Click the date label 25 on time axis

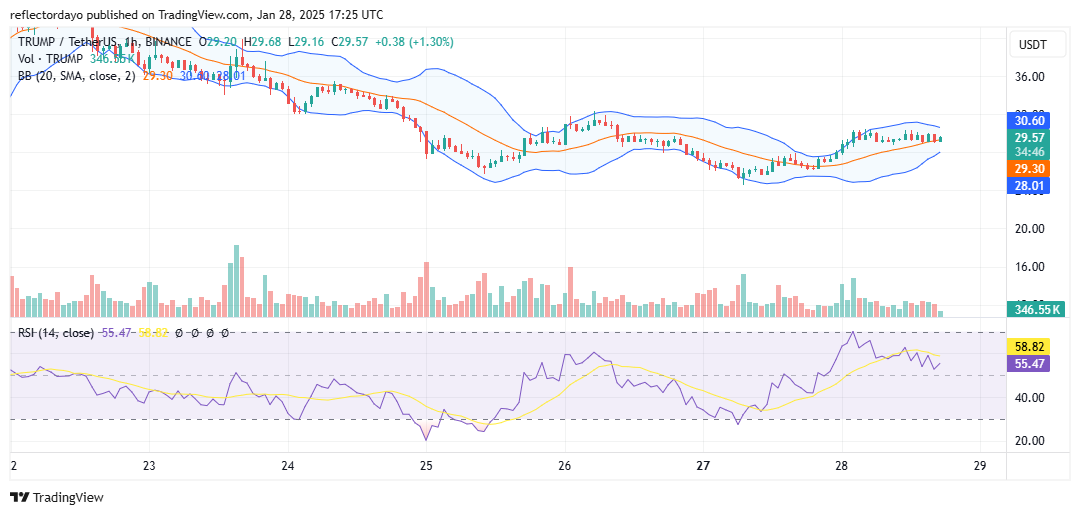(x=426, y=464)
